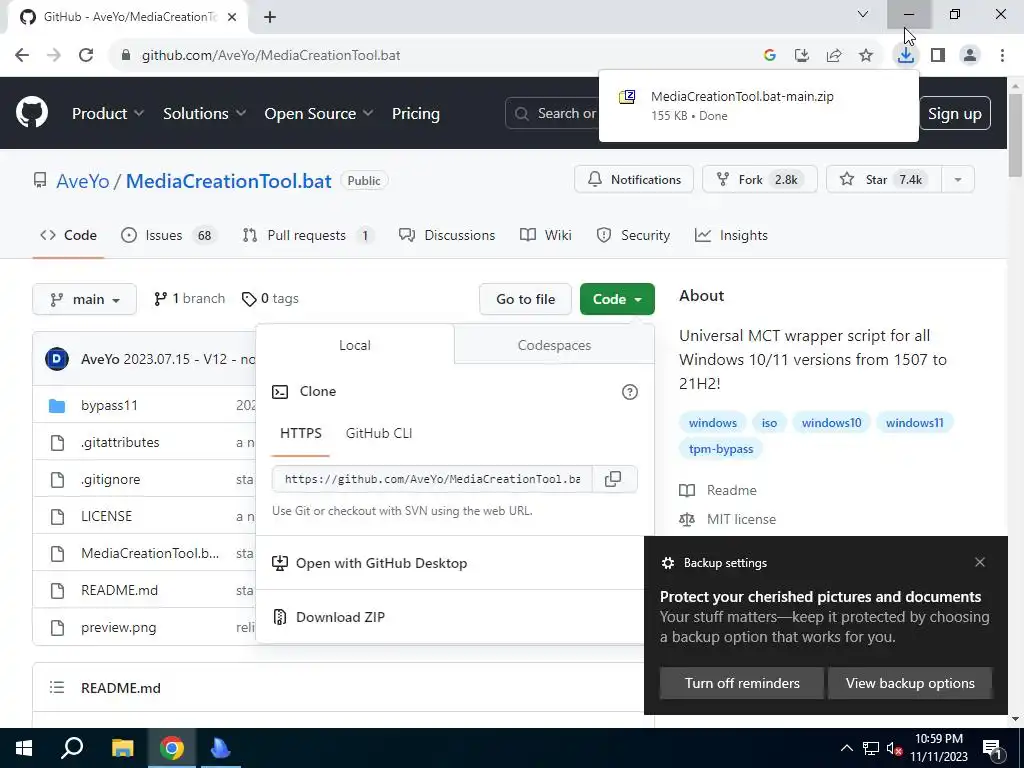Click the GitHub search box
Screen dimensions: 1024x768
pyautogui.click(x=552, y=114)
